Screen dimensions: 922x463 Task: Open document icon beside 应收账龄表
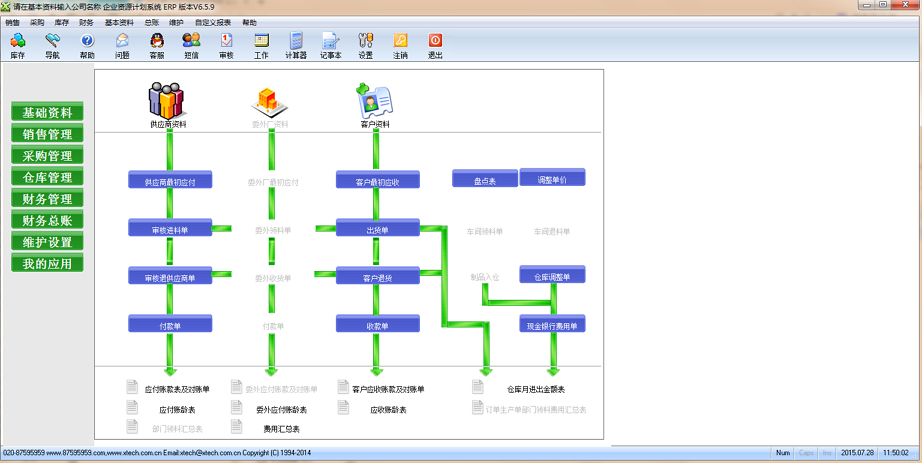pyautogui.click(x=343, y=407)
